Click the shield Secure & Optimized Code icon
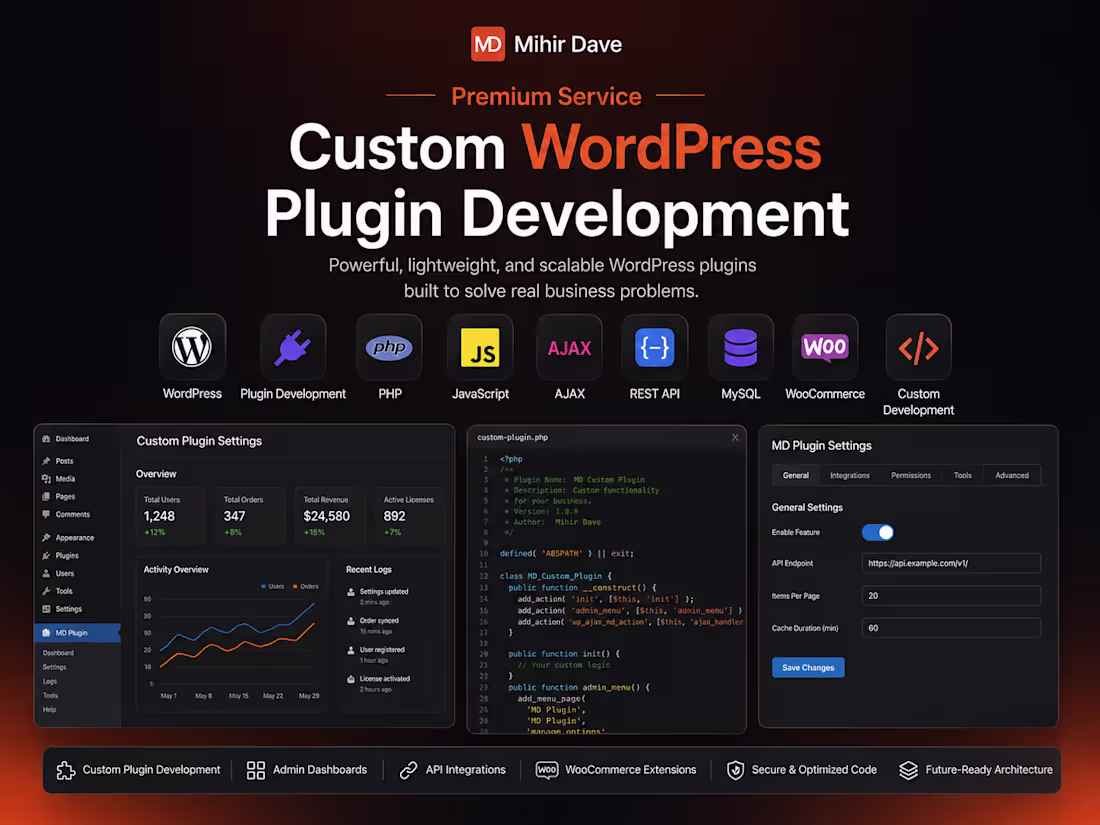 (x=735, y=770)
